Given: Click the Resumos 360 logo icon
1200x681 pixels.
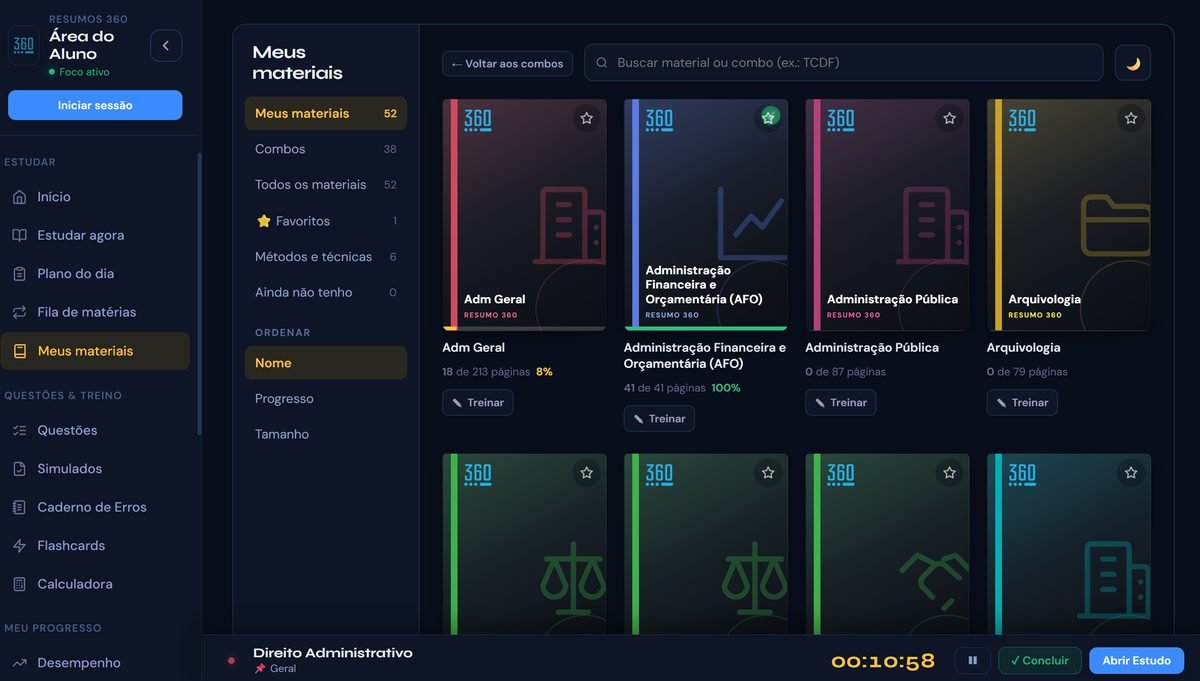Looking at the screenshot, I should (x=24, y=45).
